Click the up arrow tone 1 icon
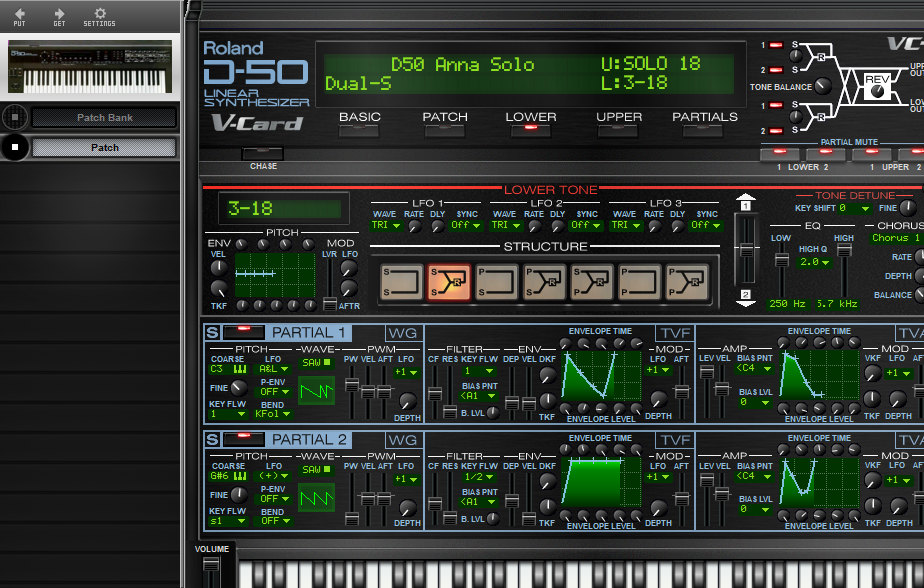This screenshot has height=588, width=924. [x=745, y=202]
